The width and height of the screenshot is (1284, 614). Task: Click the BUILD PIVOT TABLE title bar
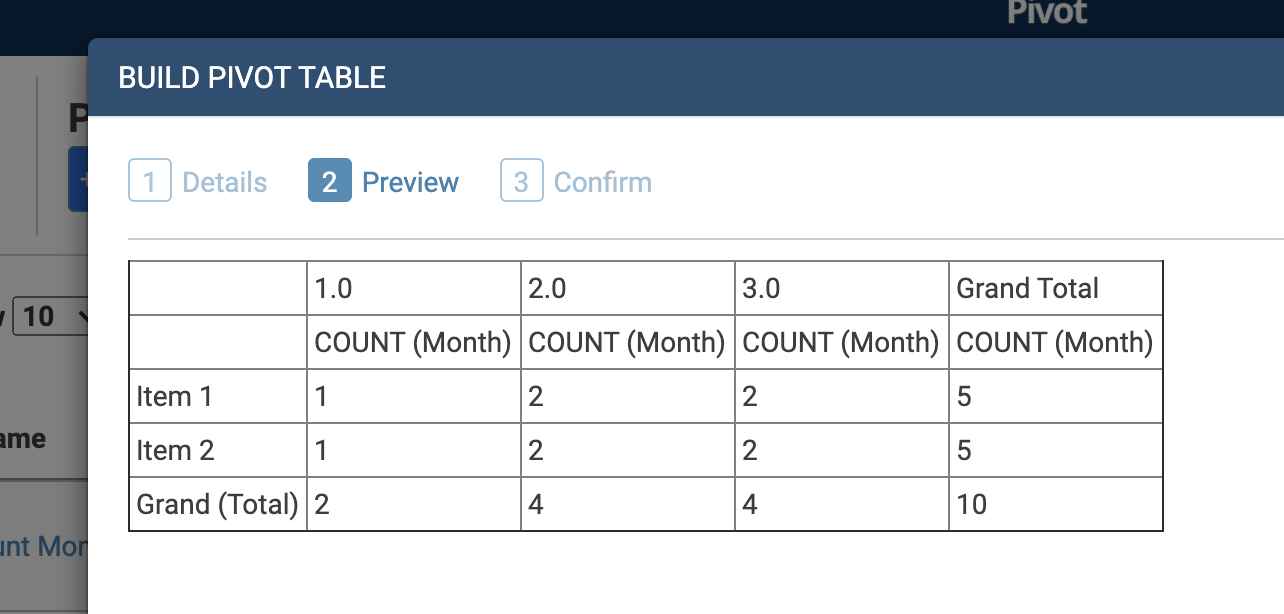click(x=252, y=77)
